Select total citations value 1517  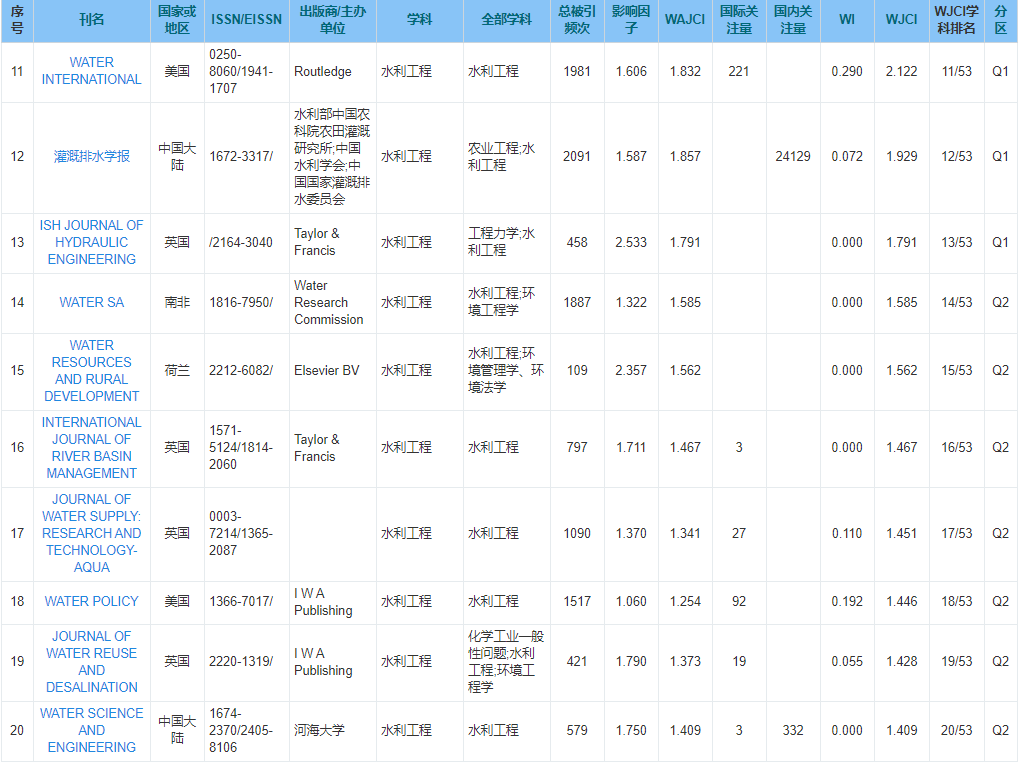(x=577, y=601)
